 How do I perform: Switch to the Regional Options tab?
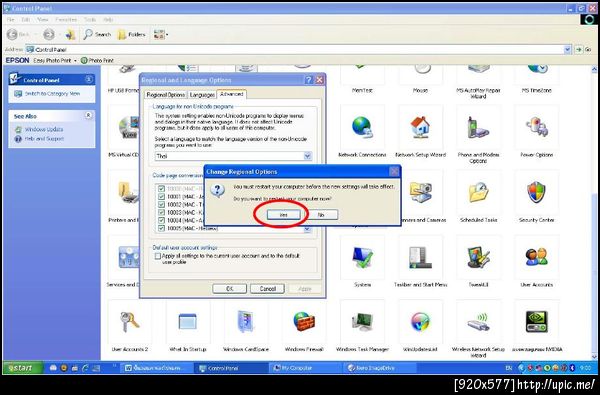click(166, 95)
